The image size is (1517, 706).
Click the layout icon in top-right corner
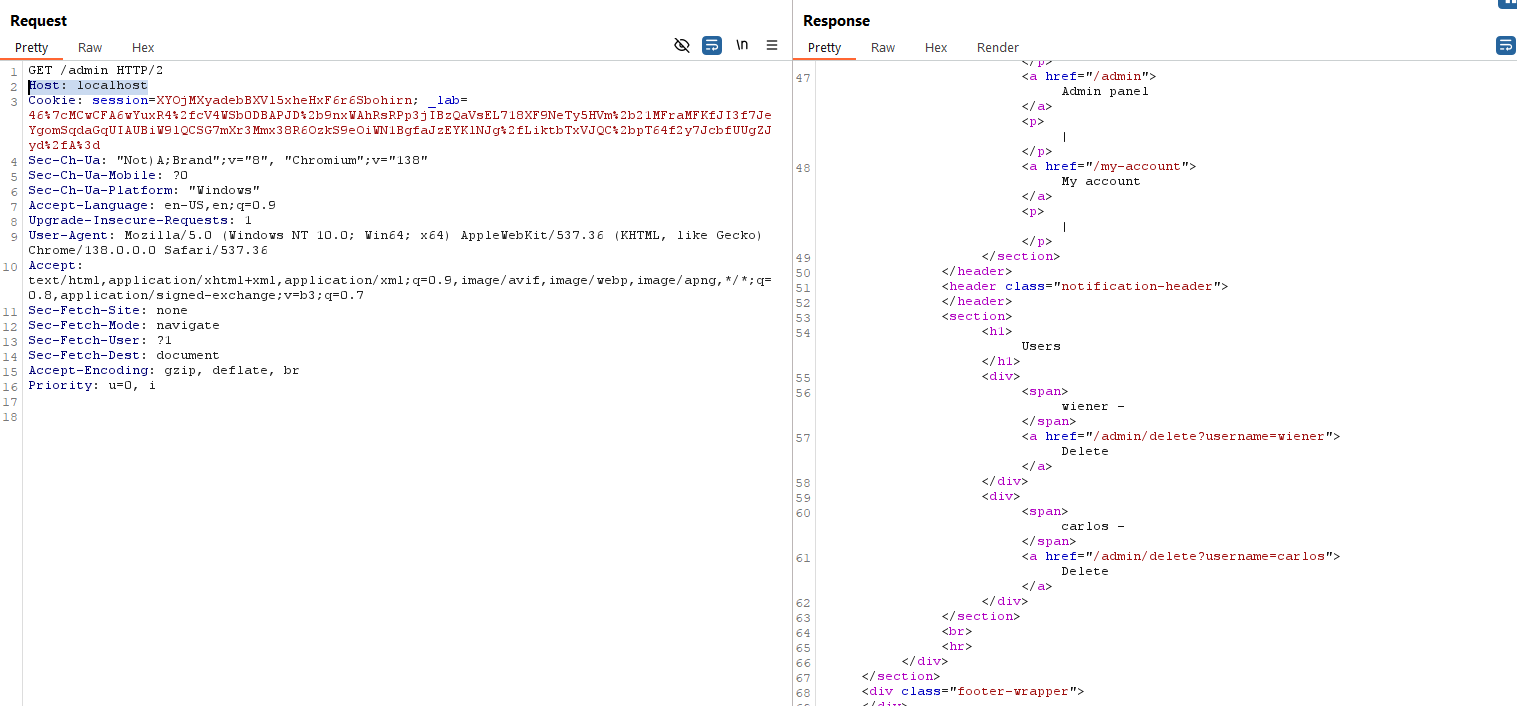click(1508, 4)
